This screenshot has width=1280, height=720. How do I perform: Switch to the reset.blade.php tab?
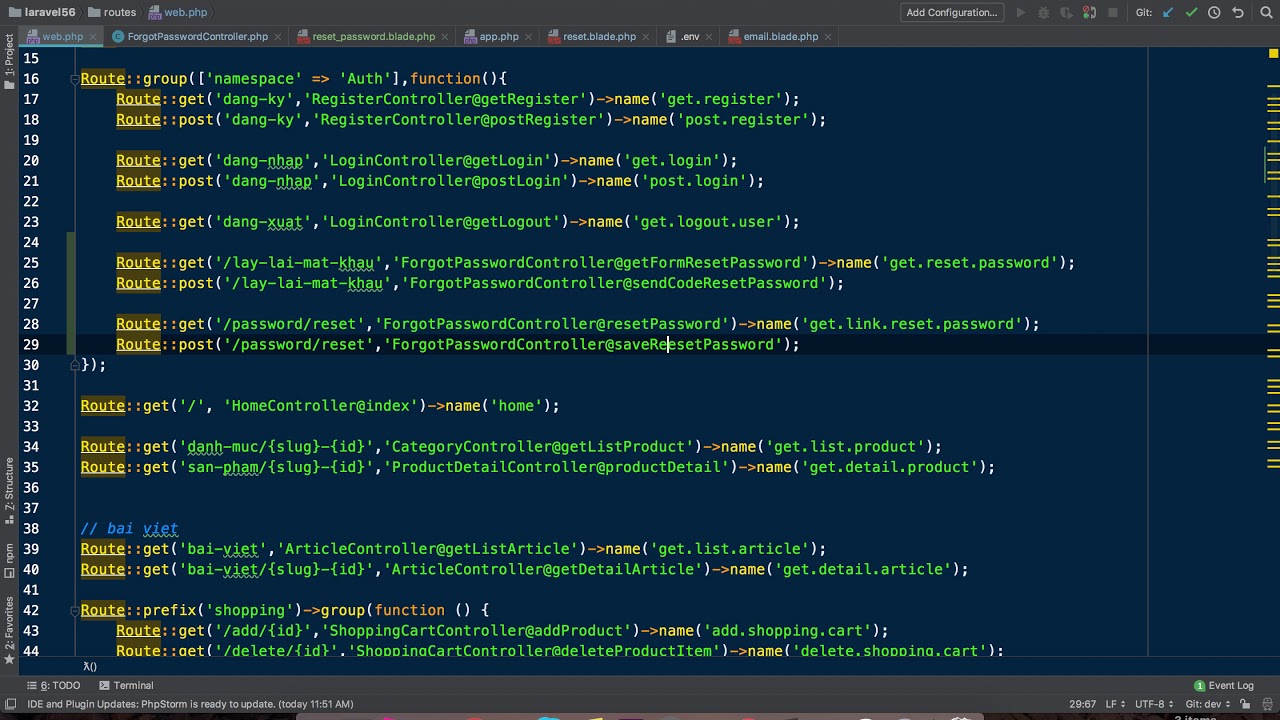click(x=599, y=37)
